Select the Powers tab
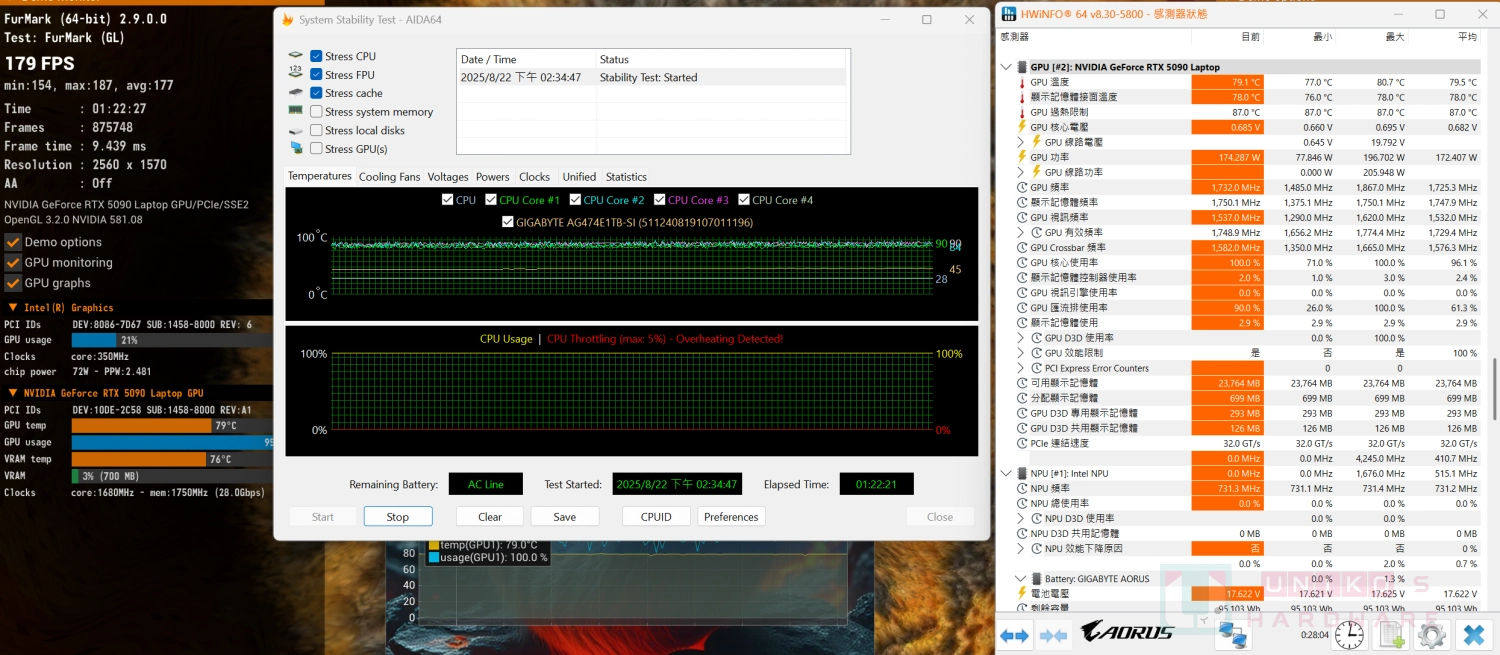 (493, 177)
